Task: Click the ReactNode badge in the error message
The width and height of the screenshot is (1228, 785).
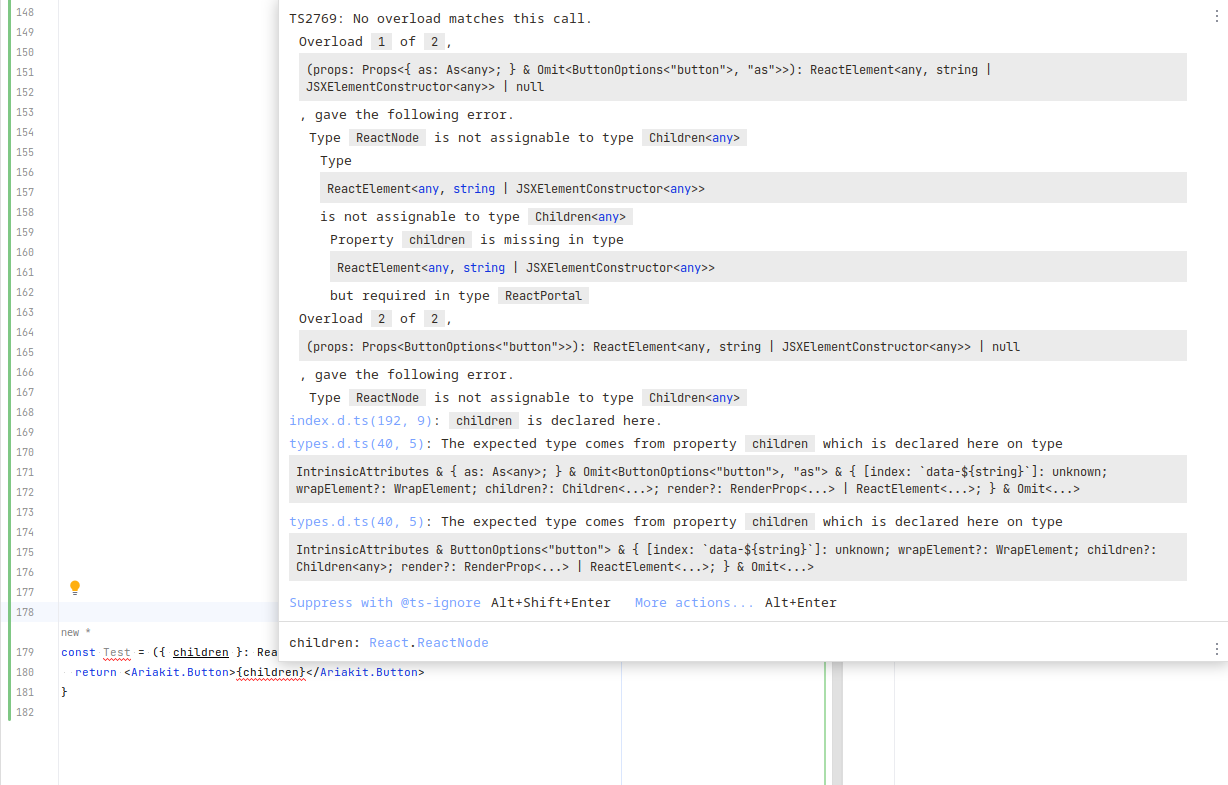Action: [387, 137]
